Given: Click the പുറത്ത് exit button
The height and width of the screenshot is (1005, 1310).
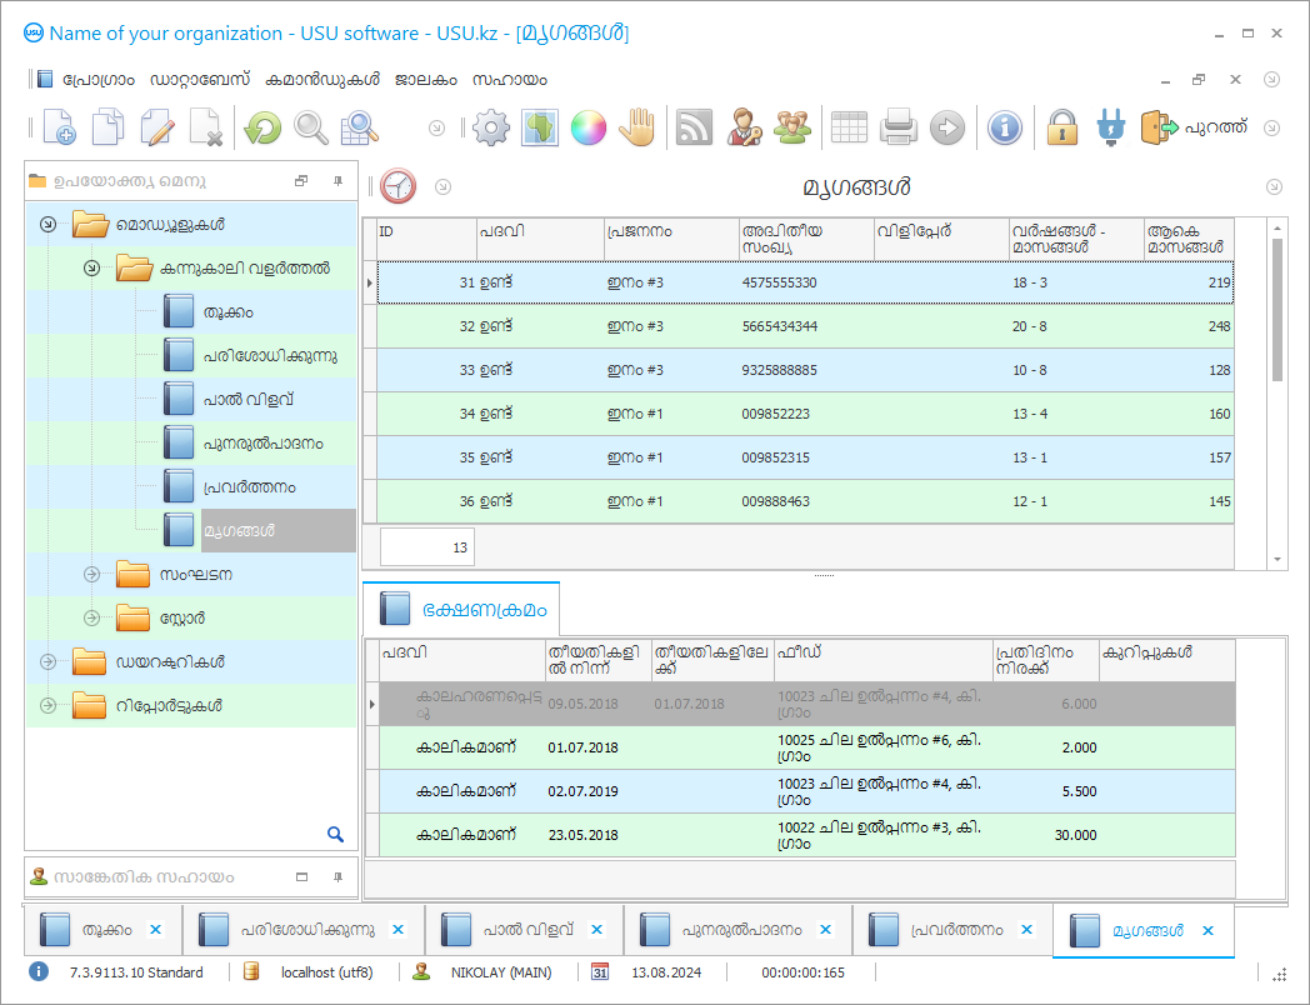Looking at the screenshot, I should (x=1195, y=128).
